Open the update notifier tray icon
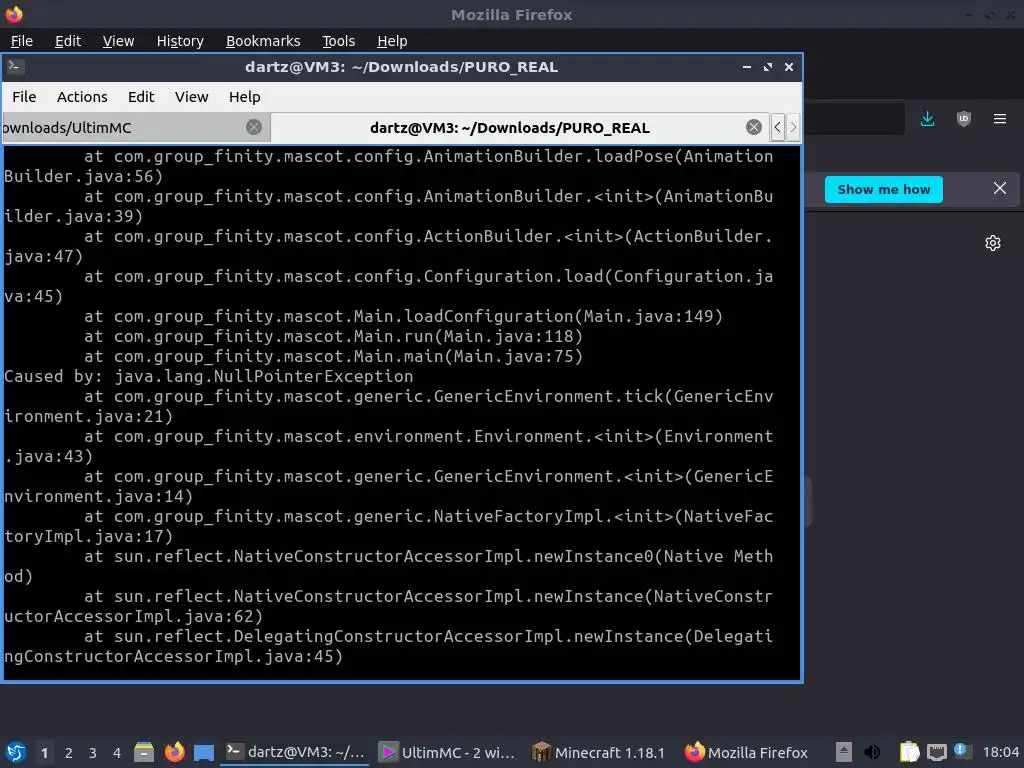The width and height of the screenshot is (1024, 768). tap(962, 751)
